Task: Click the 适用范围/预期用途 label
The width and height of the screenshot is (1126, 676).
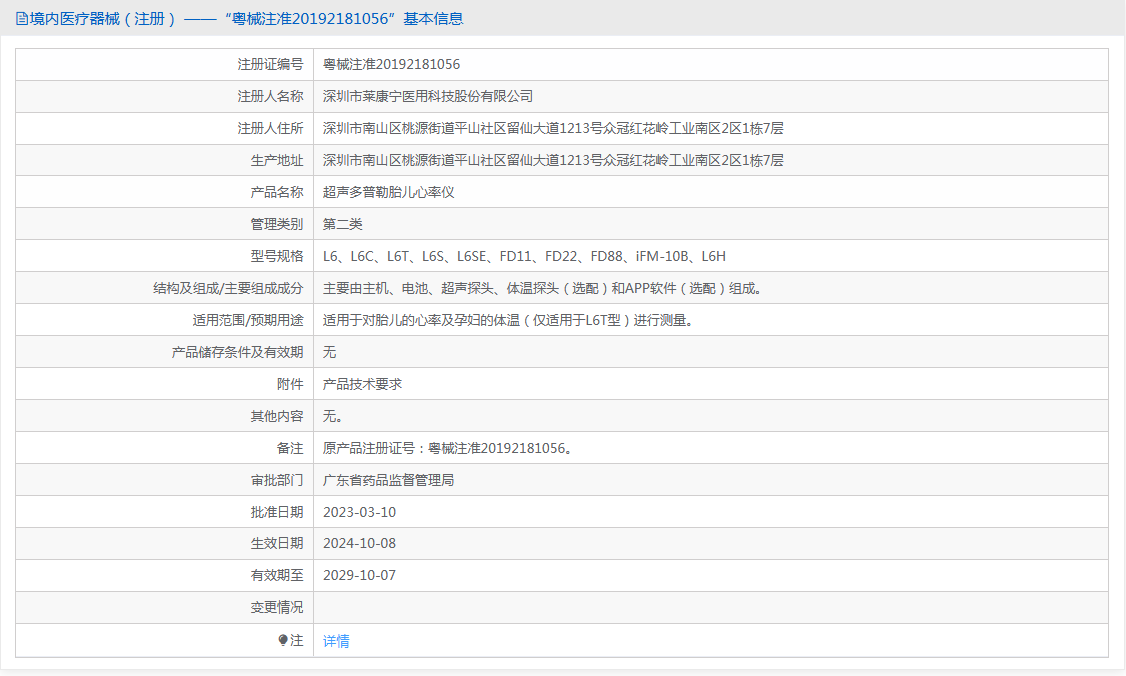Action: pos(248,320)
